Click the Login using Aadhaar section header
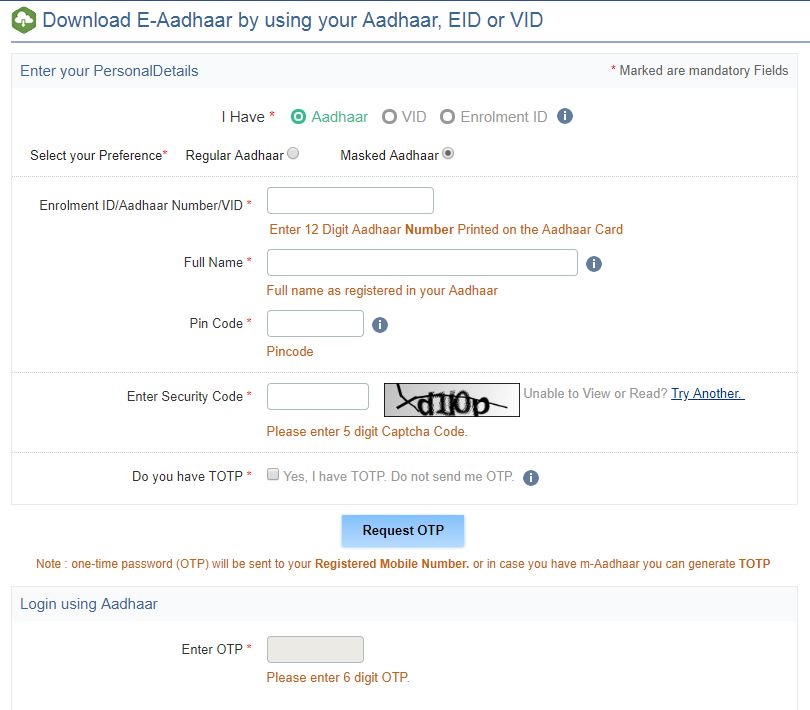 [88, 604]
